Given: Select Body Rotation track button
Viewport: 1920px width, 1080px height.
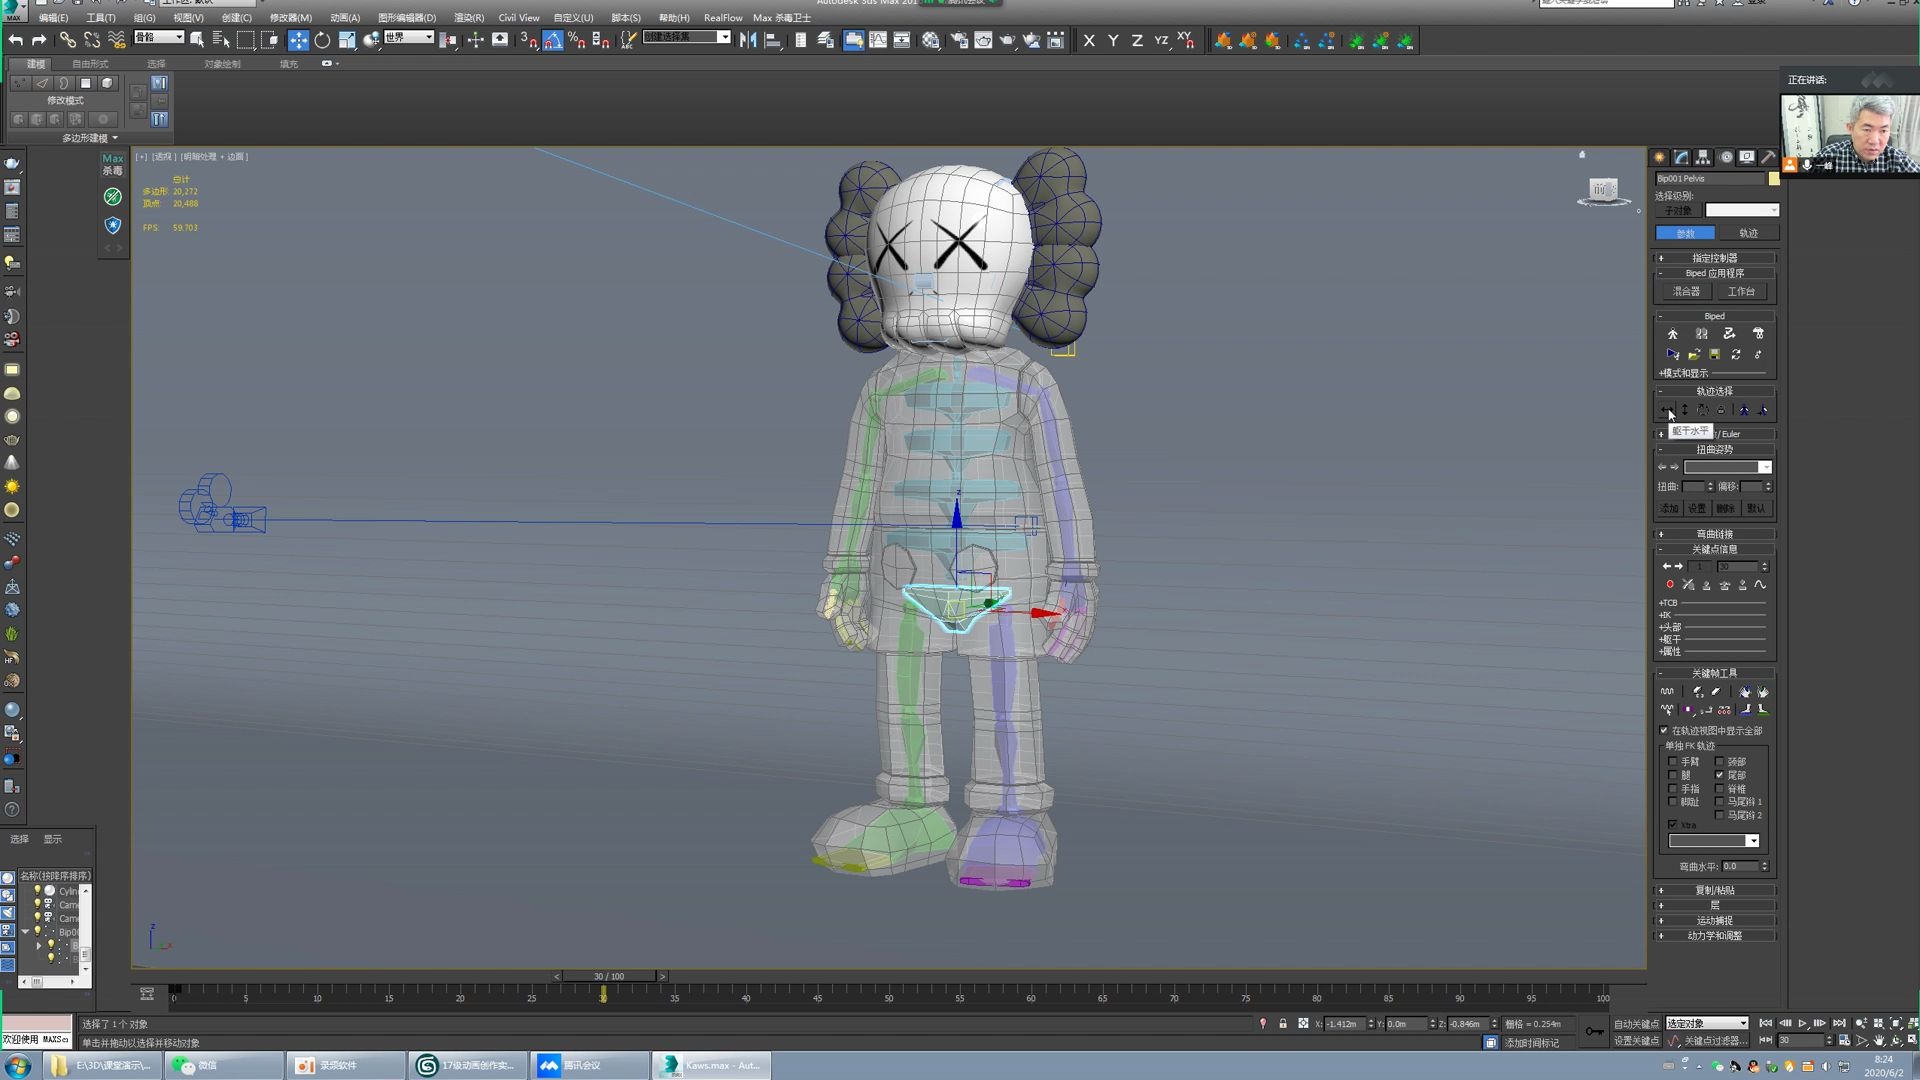Looking at the screenshot, I should (1703, 410).
